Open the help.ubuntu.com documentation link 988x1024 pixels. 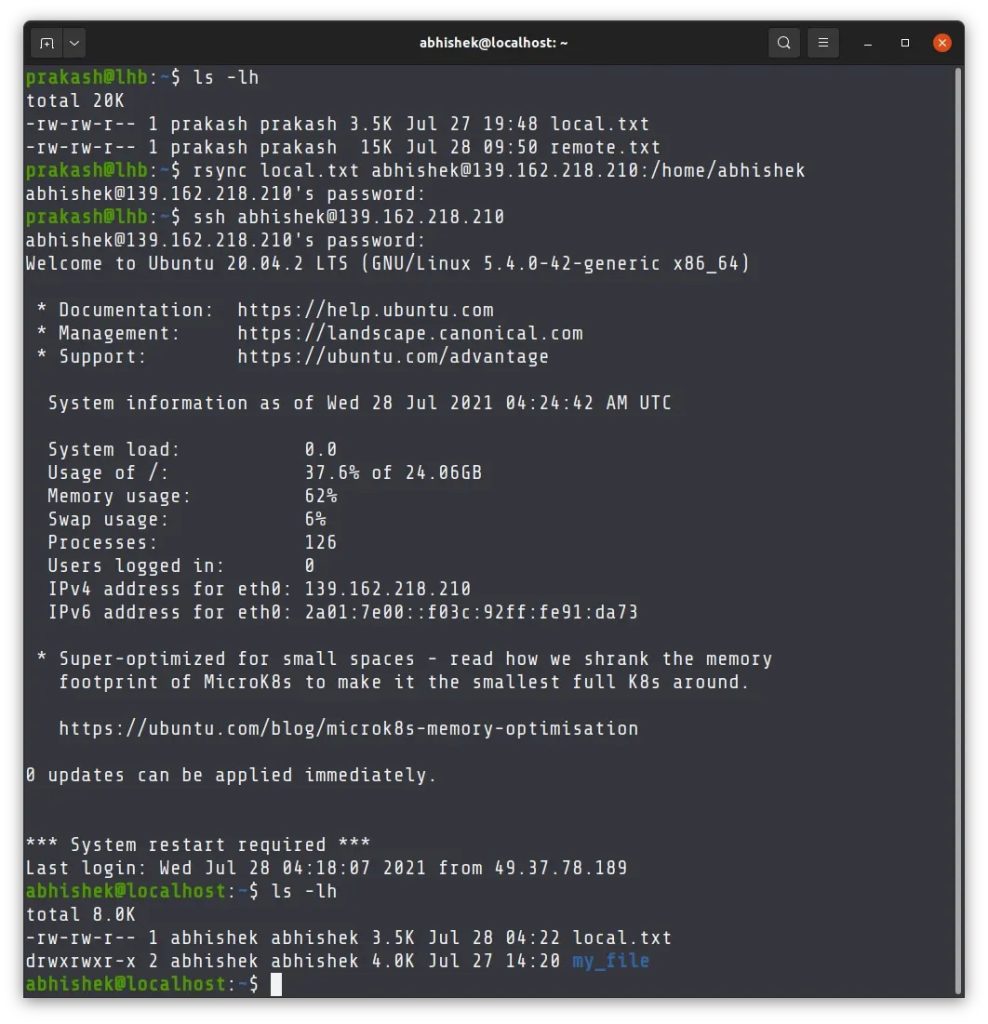pyautogui.click(x=365, y=310)
